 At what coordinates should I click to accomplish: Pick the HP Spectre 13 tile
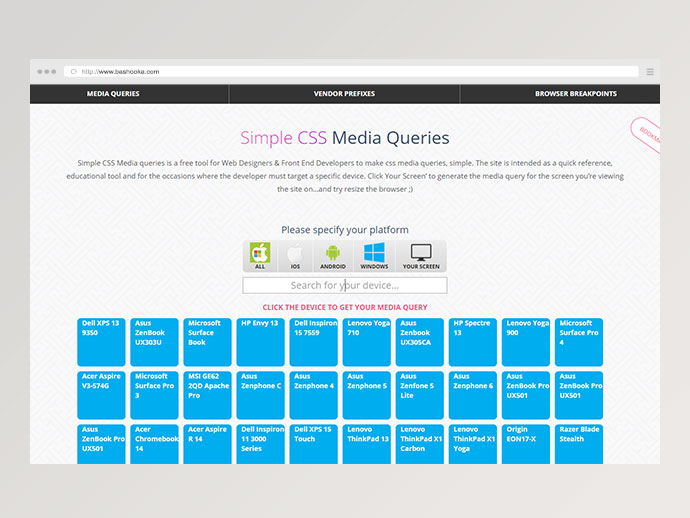point(473,342)
